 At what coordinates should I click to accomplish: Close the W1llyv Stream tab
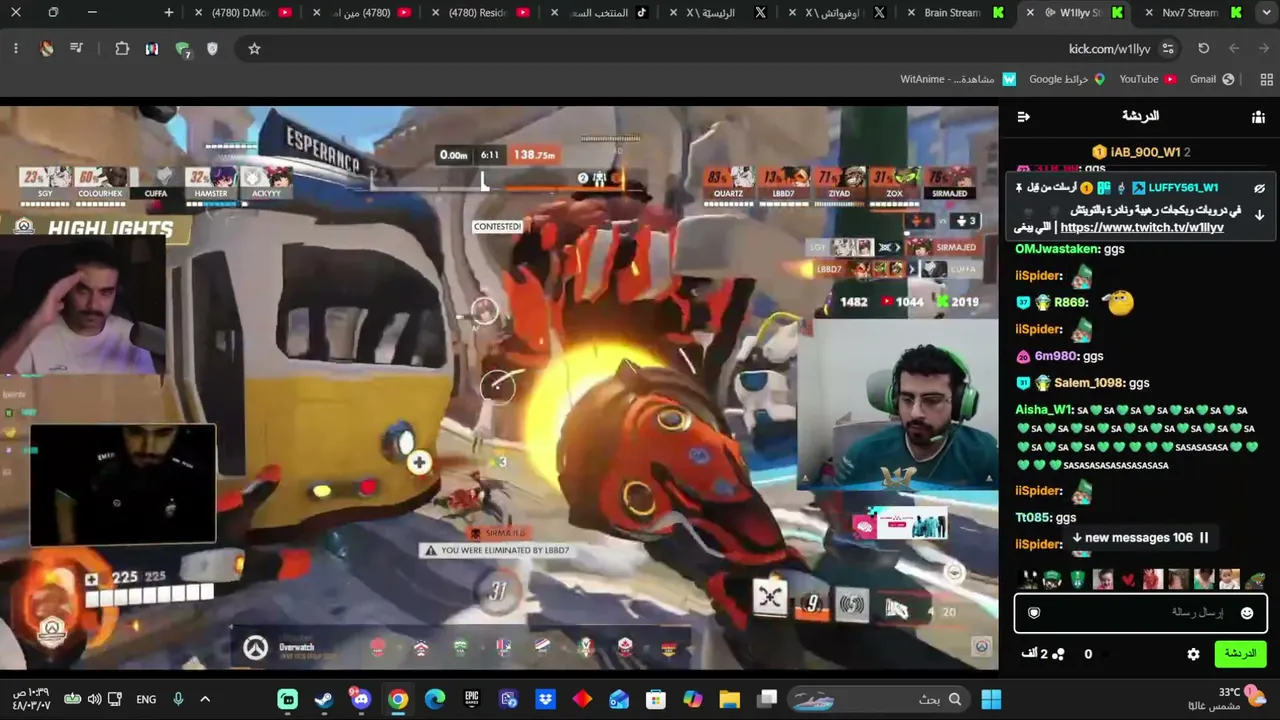pos(1030,13)
